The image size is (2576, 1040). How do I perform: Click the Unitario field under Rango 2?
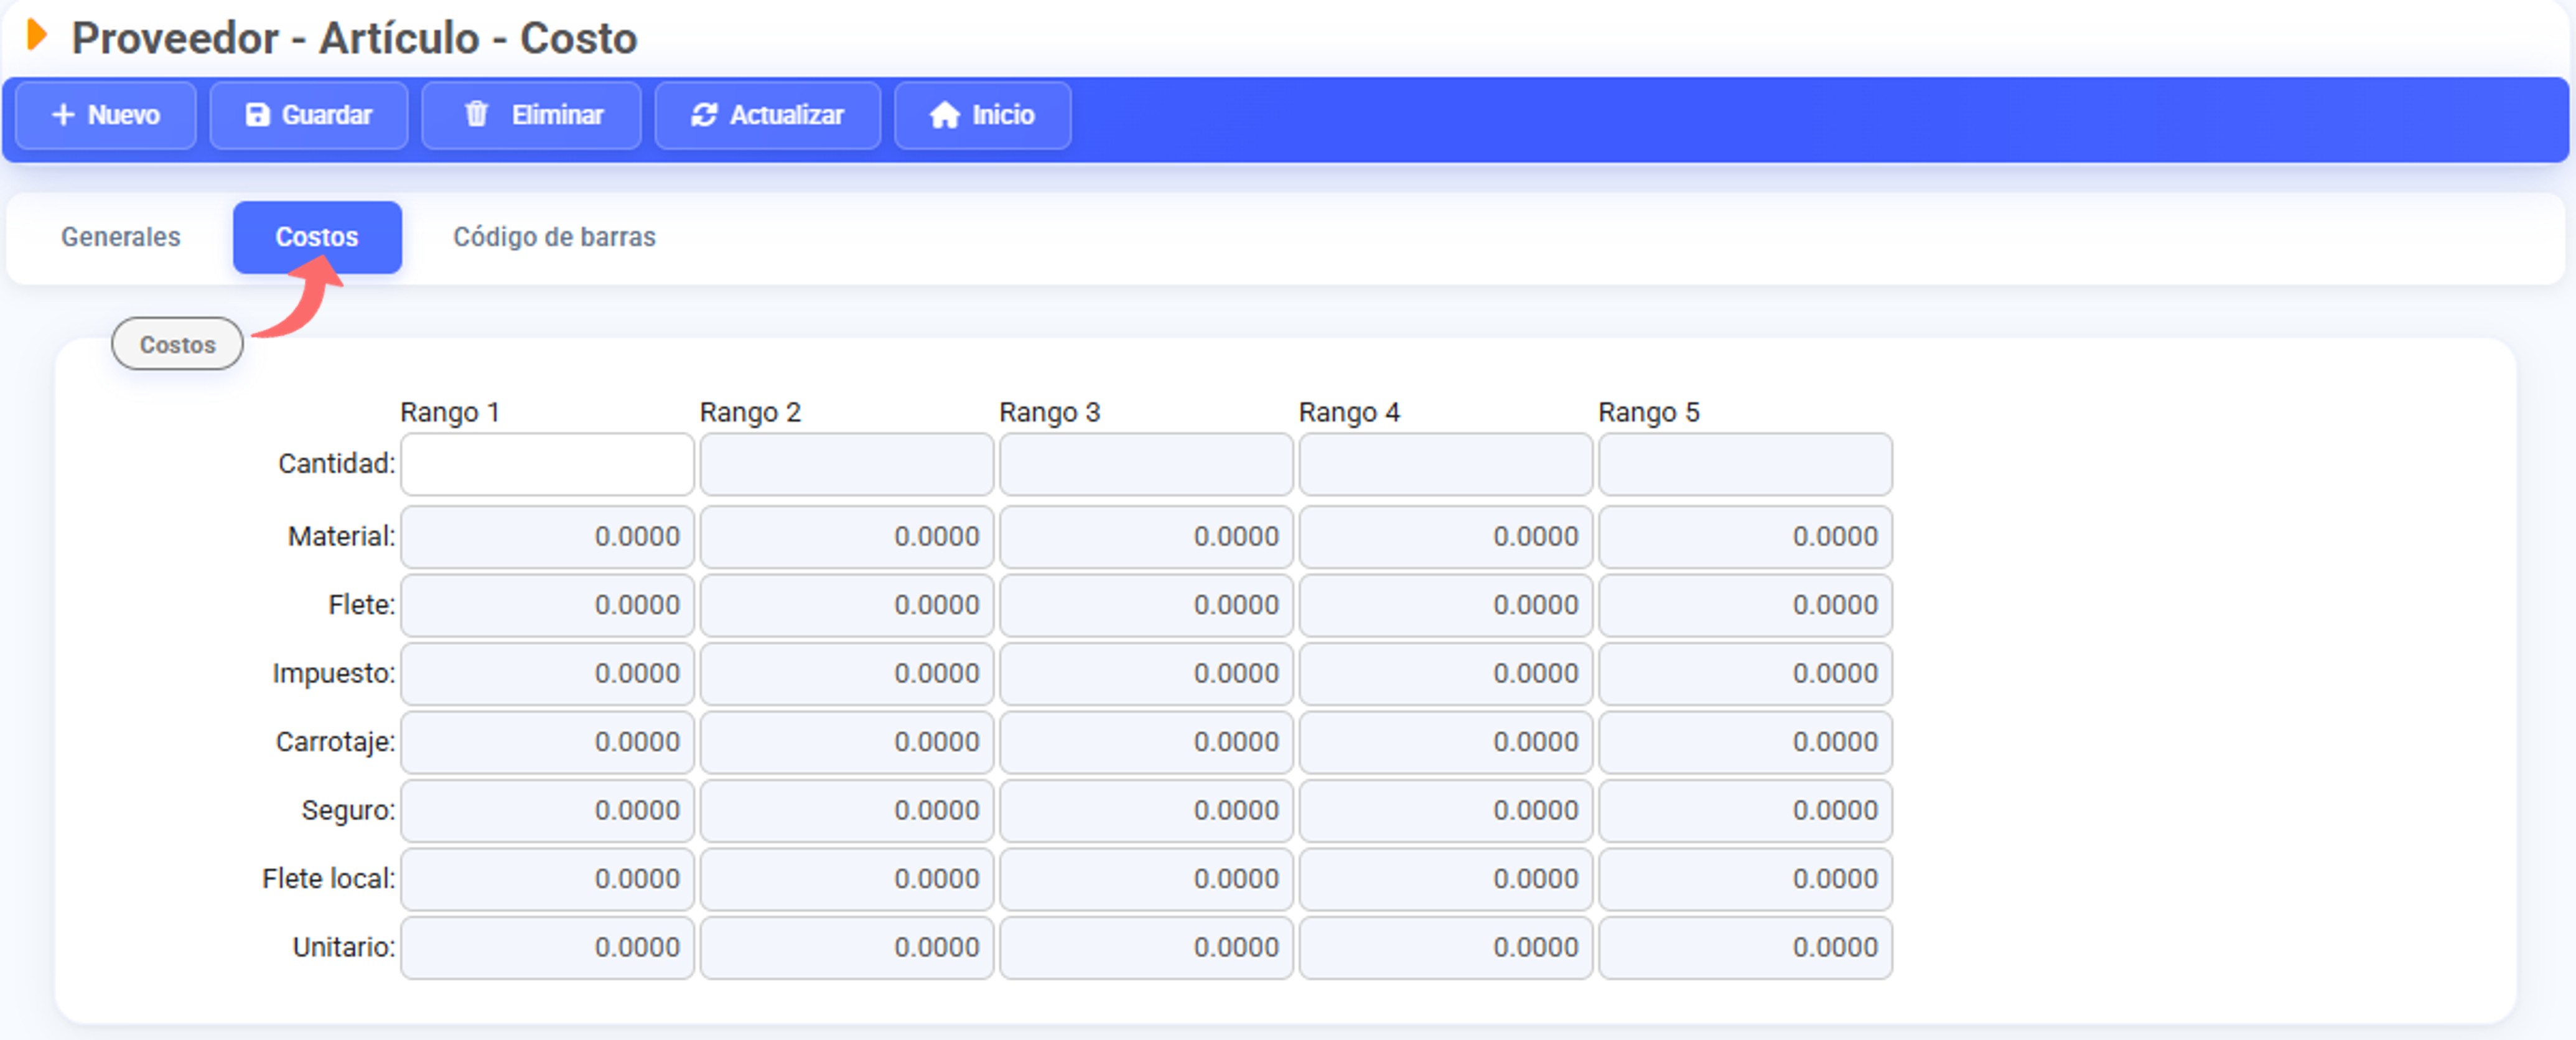pyautogui.click(x=847, y=948)
